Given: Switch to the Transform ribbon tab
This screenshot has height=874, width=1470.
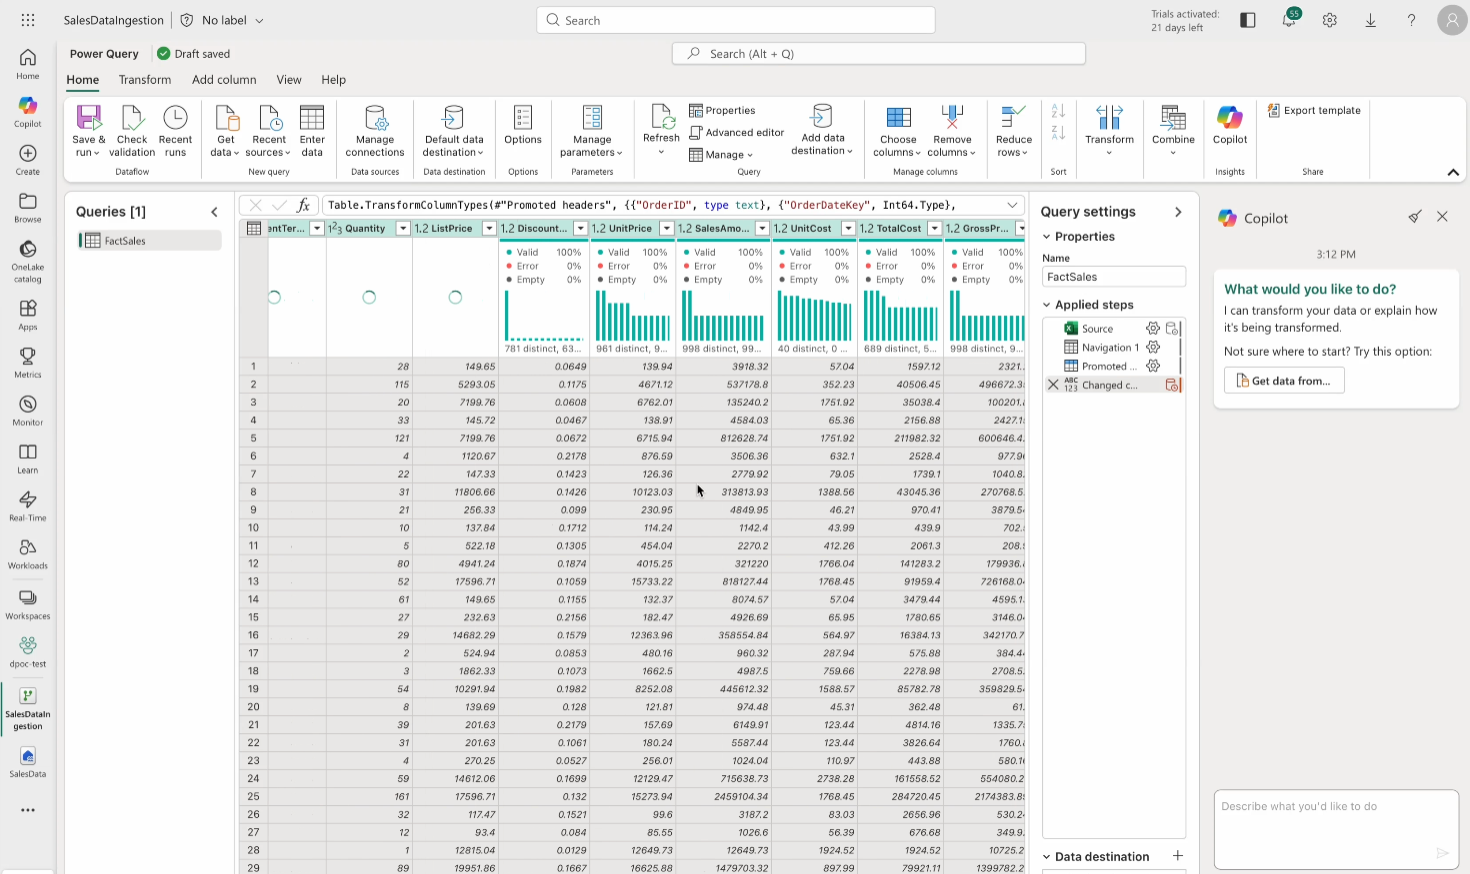Looking at the screenshot, I should (145, 79).
